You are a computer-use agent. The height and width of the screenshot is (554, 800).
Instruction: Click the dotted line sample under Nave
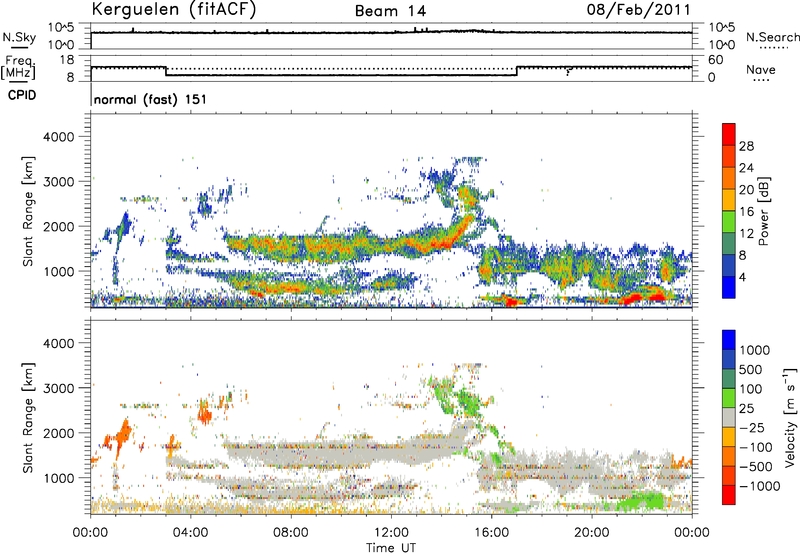pyautogui.click(x=761, y=81)
